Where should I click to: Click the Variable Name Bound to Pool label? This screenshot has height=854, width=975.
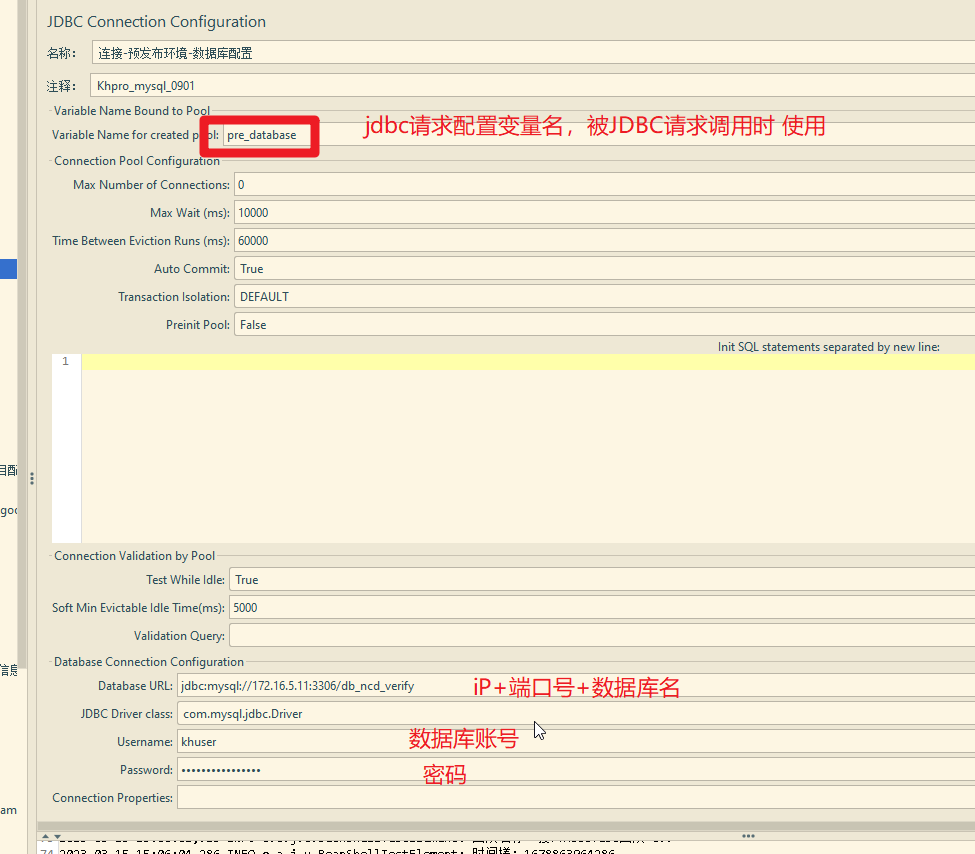pyautogui.click(x=132, y=111)
